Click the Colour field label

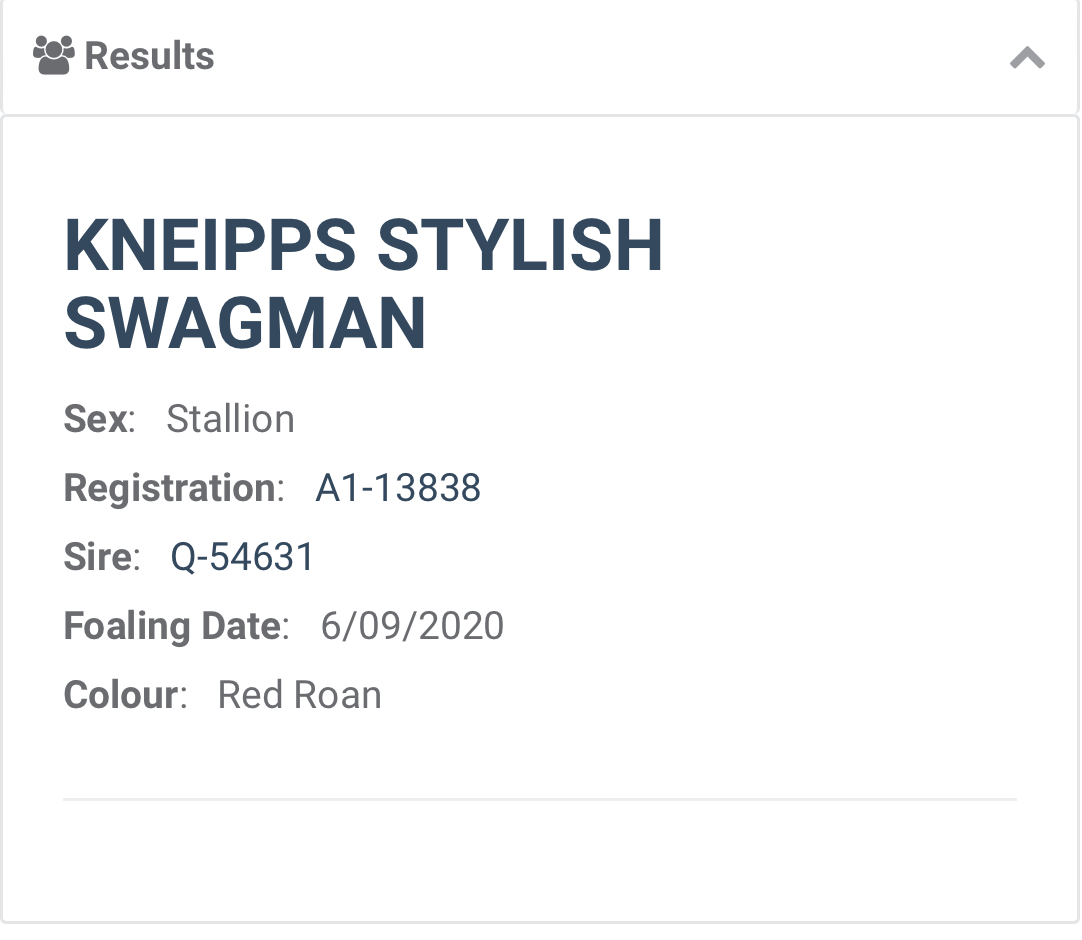(123, 695)
